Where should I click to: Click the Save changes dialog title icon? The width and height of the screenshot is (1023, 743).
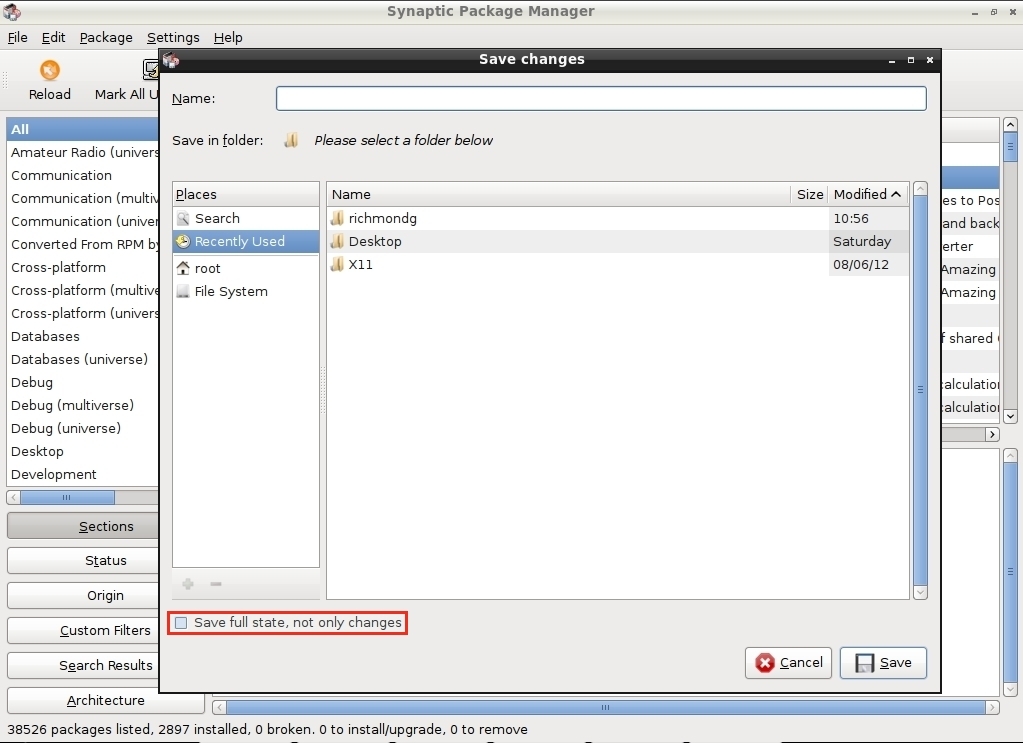(x=171, y=60)
